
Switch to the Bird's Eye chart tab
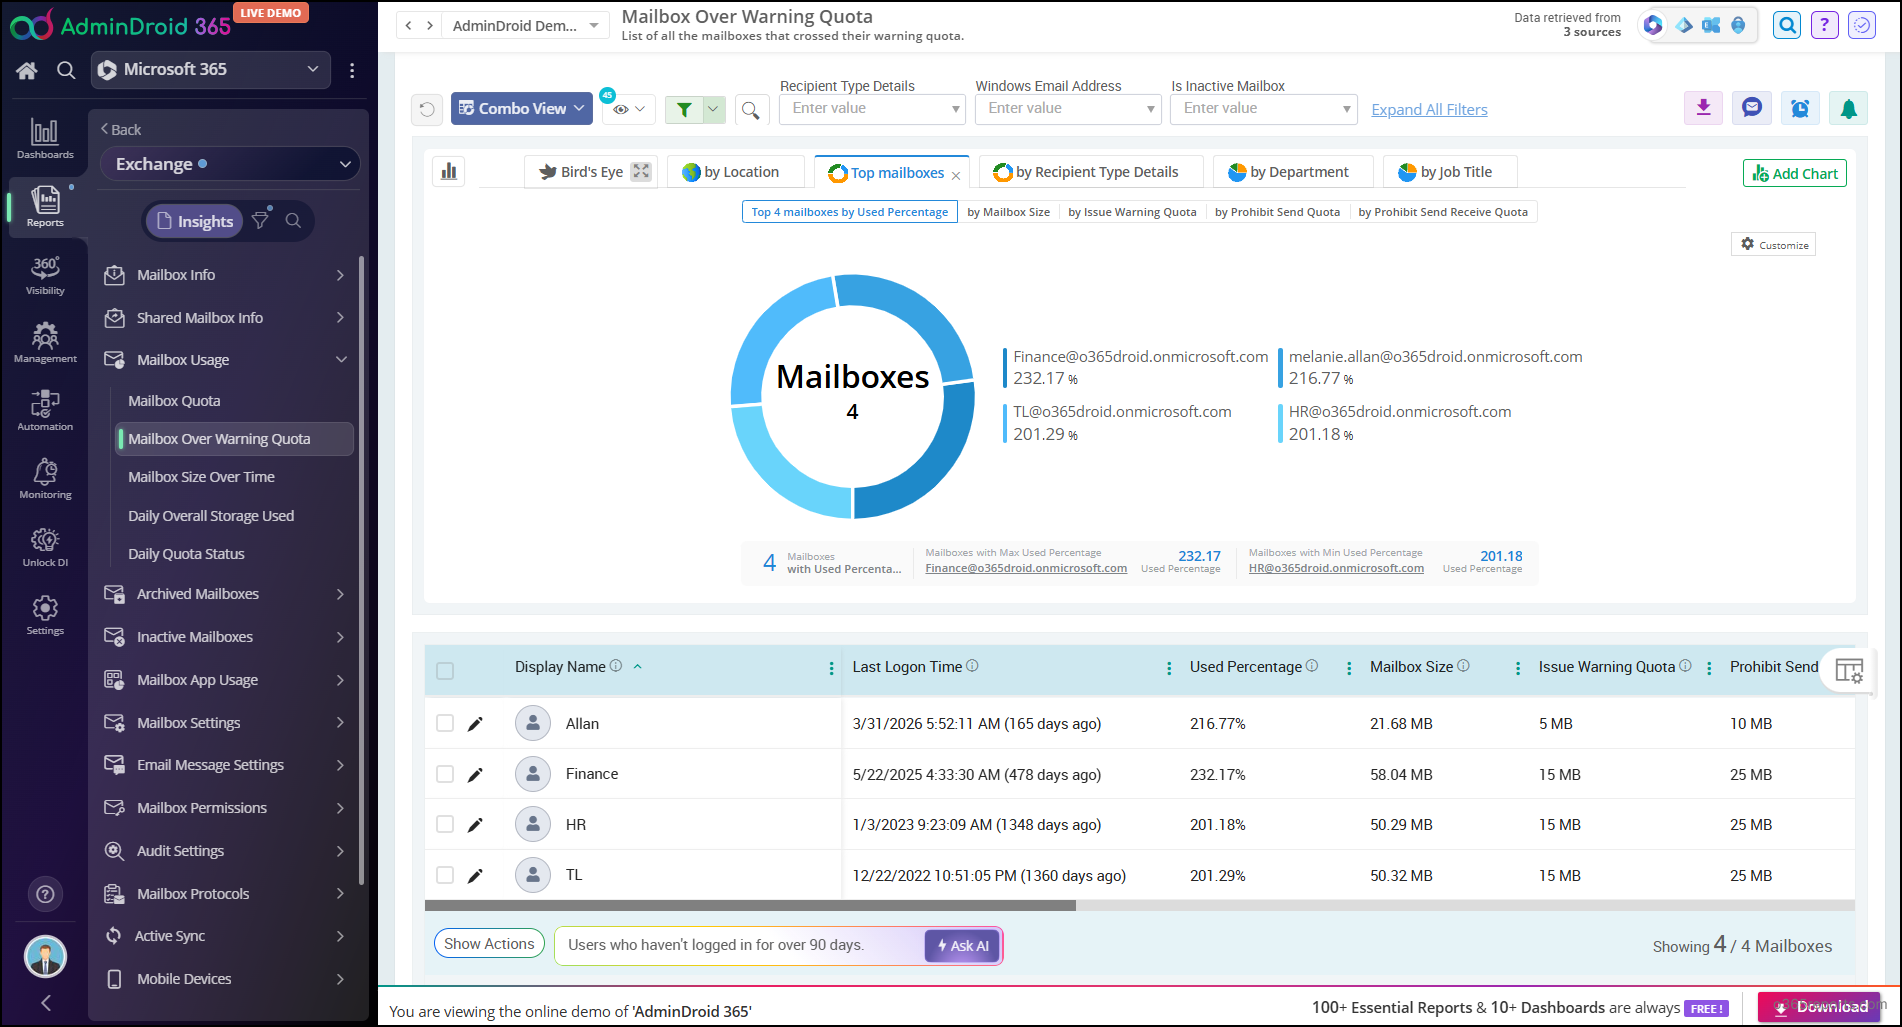pos(591,172)
